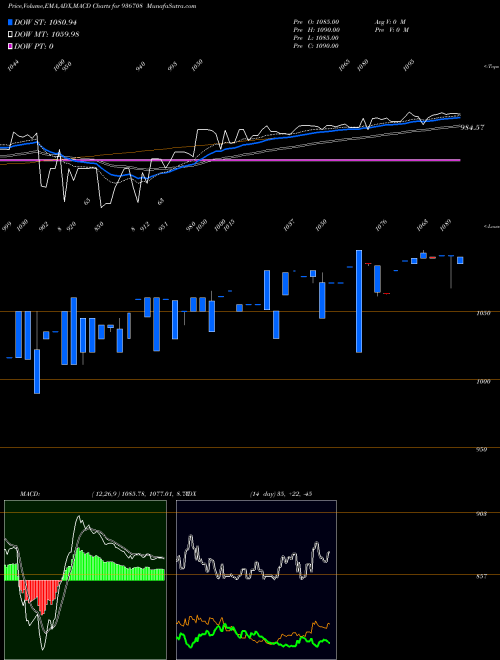Click the 984.57 EMA end label
This screenshot has height=660, width=500.
(x=472, y=127)
